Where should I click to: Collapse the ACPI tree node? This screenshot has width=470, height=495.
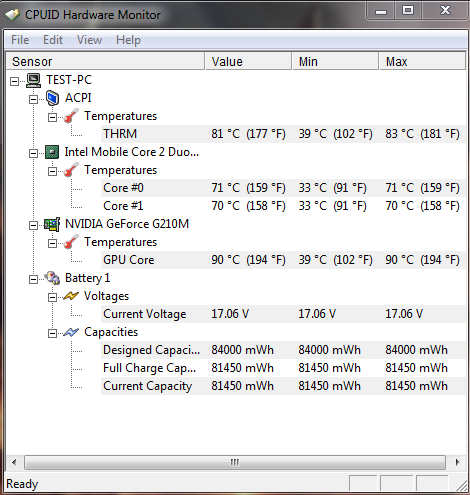tap(33, 99)
